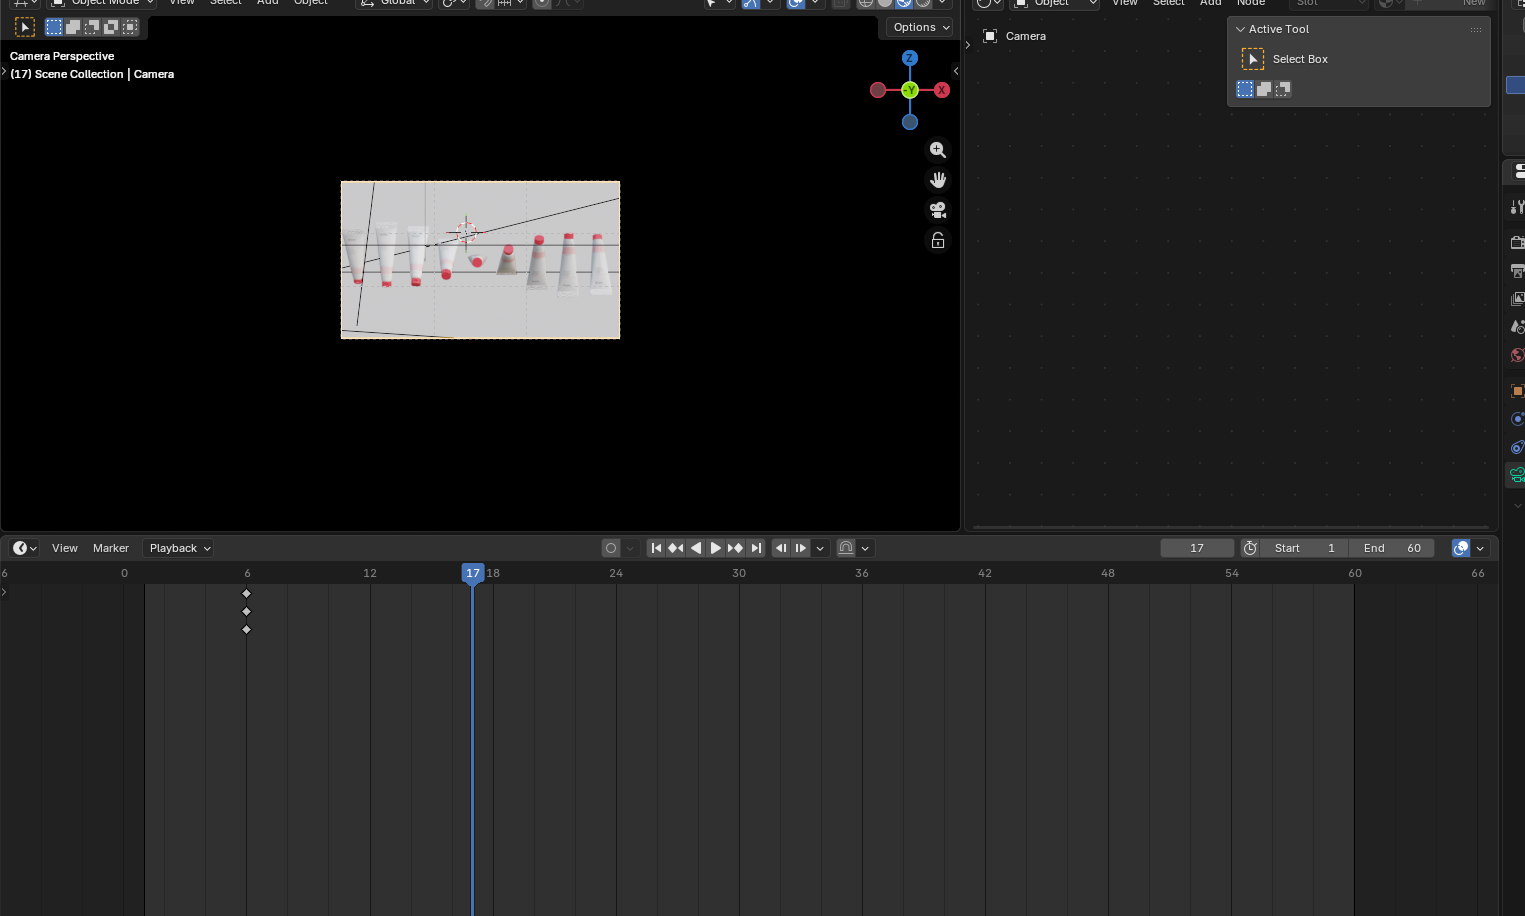1525x916 pixels.
Task: Choose 'Set a new selection' mode in viewport
Action: [x=54, y=27]
